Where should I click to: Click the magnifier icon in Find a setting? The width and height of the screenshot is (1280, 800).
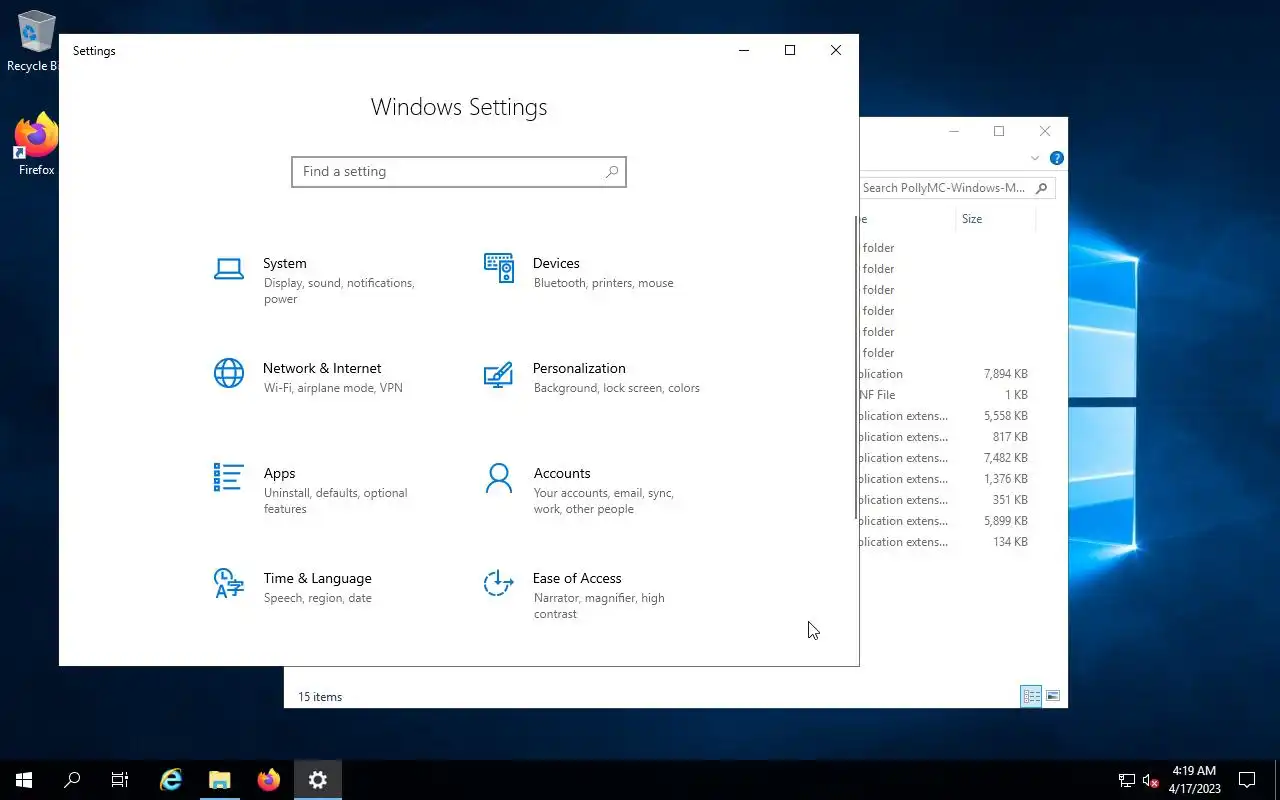click(612, 172)
